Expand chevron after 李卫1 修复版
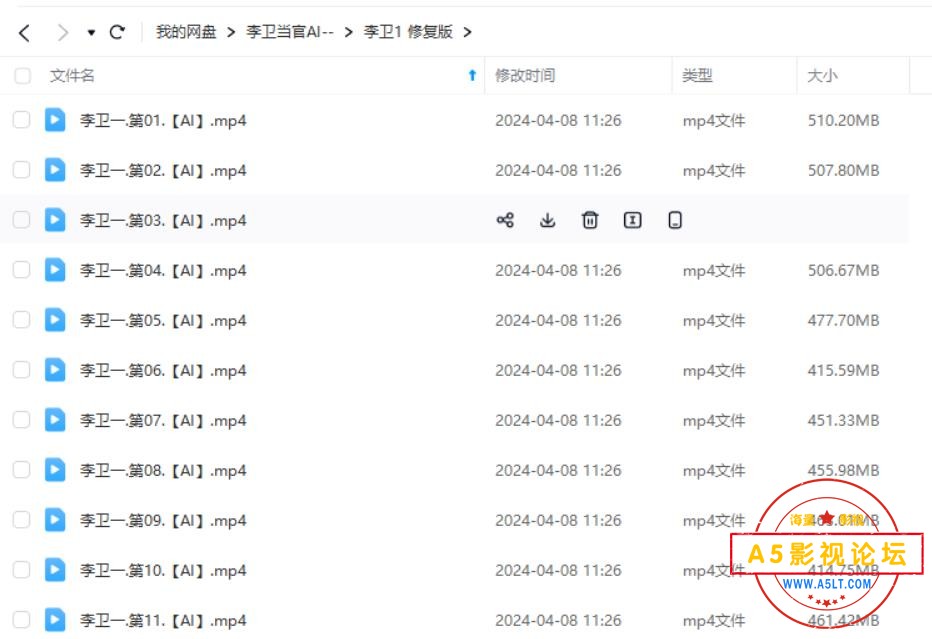Image resolution: width=932 pixels, height=639 pixels. pos(468,32)
